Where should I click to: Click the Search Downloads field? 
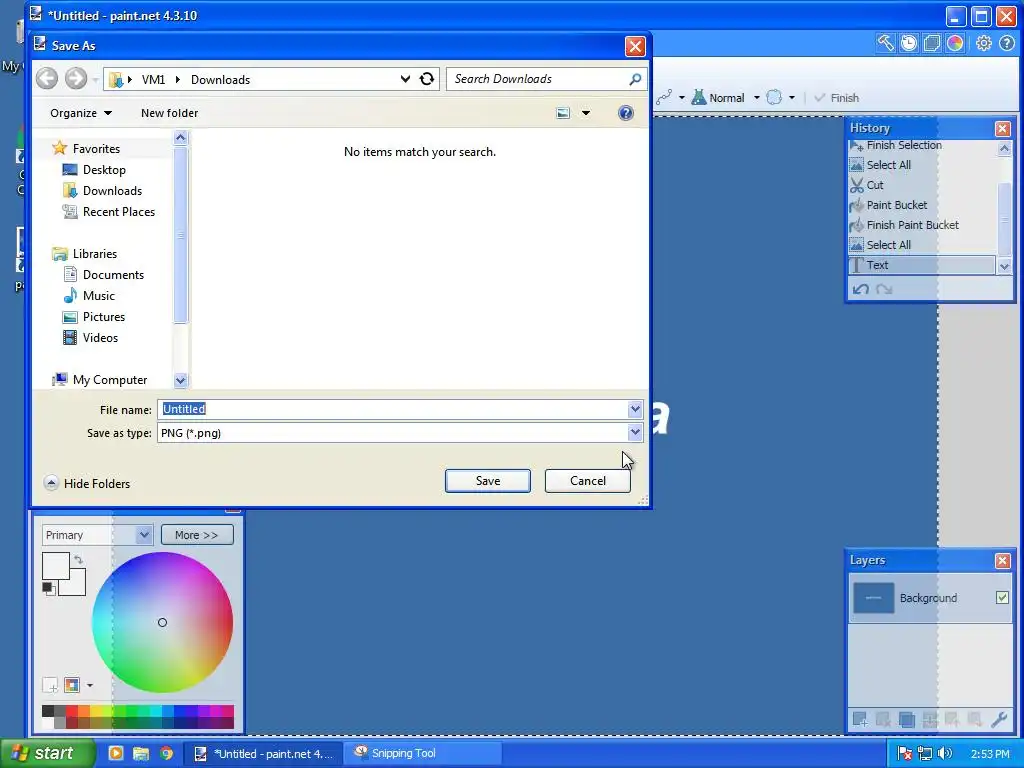coord(537,79)
